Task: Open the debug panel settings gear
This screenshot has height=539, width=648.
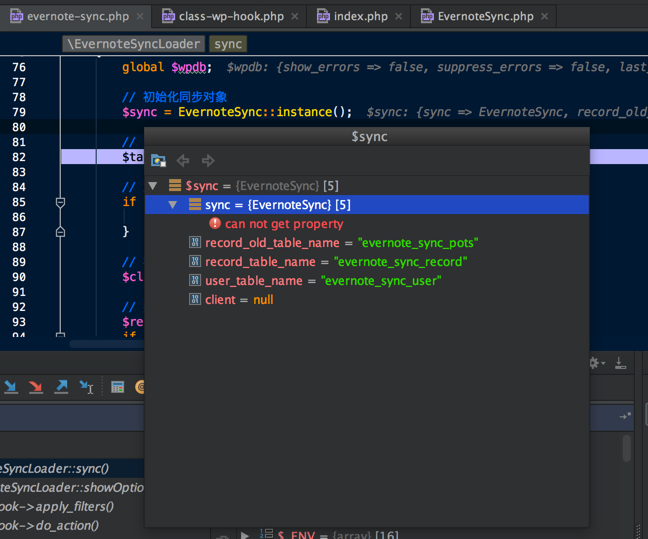Action: [x=595, y=363]
